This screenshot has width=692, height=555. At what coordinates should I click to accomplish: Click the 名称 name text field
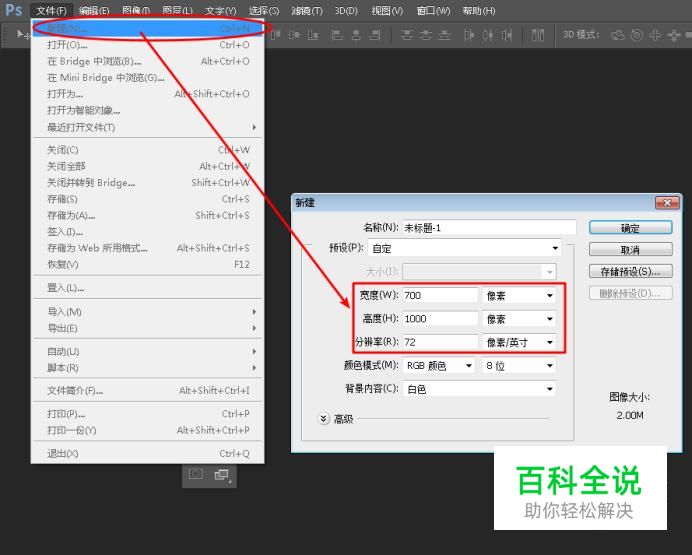[489, 228]
